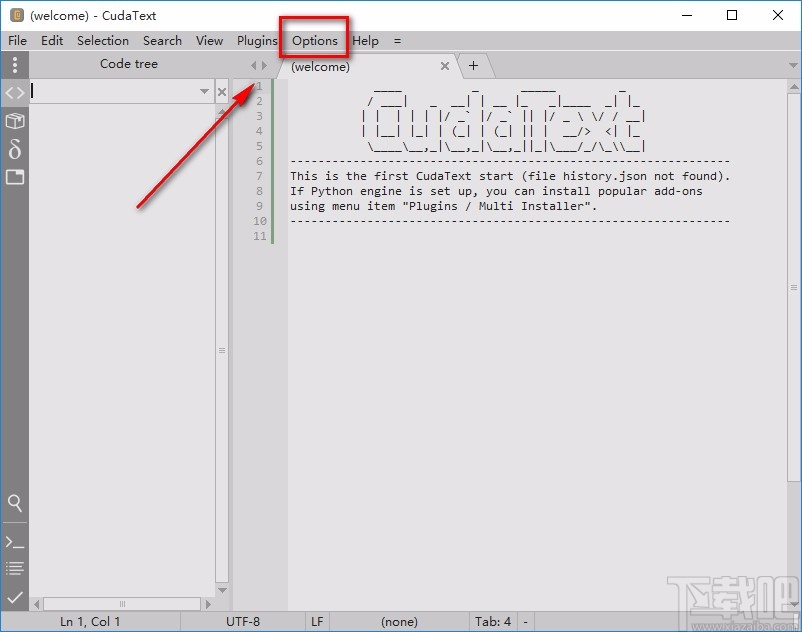Open the File menu
This screenshot has width=802, height=632.
click(x=17, y=40)
